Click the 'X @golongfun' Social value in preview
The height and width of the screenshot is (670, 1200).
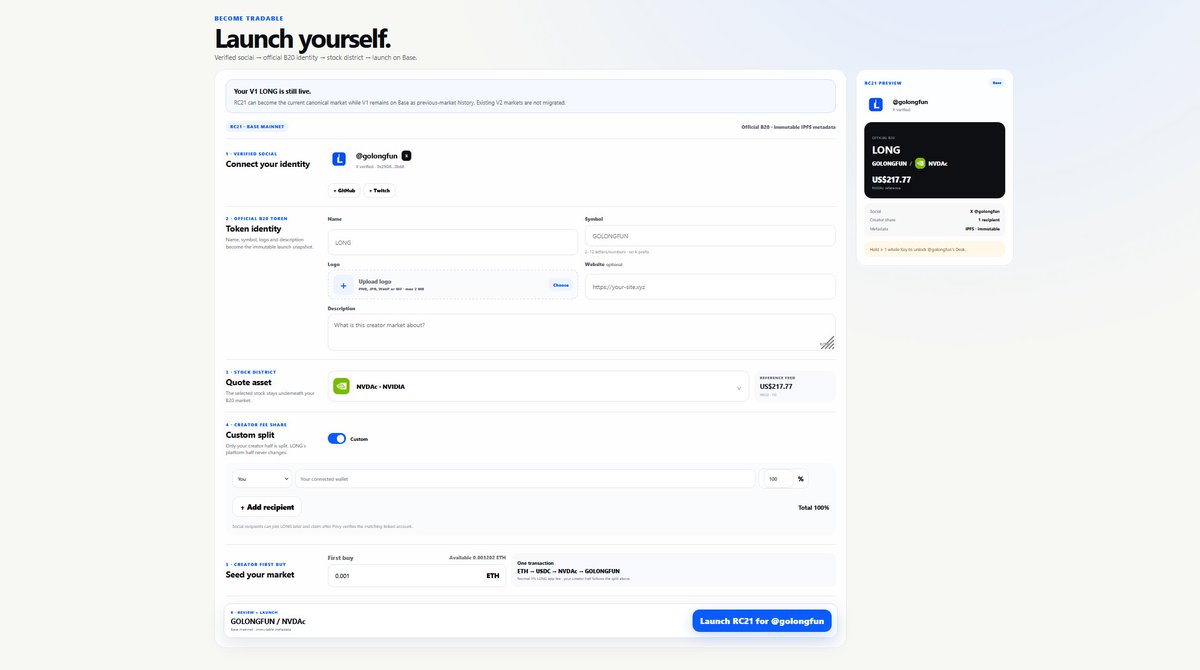(x=985, y=211)
